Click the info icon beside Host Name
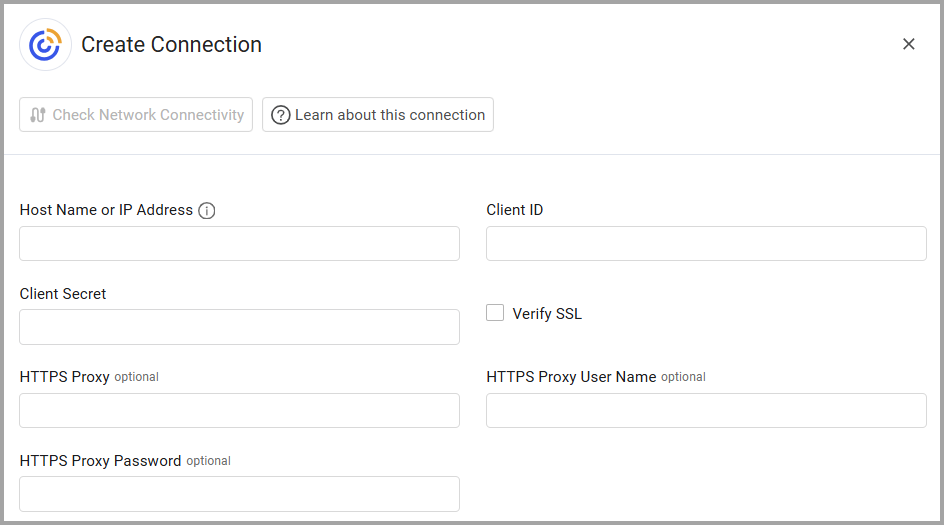 (x=207, y=211)
